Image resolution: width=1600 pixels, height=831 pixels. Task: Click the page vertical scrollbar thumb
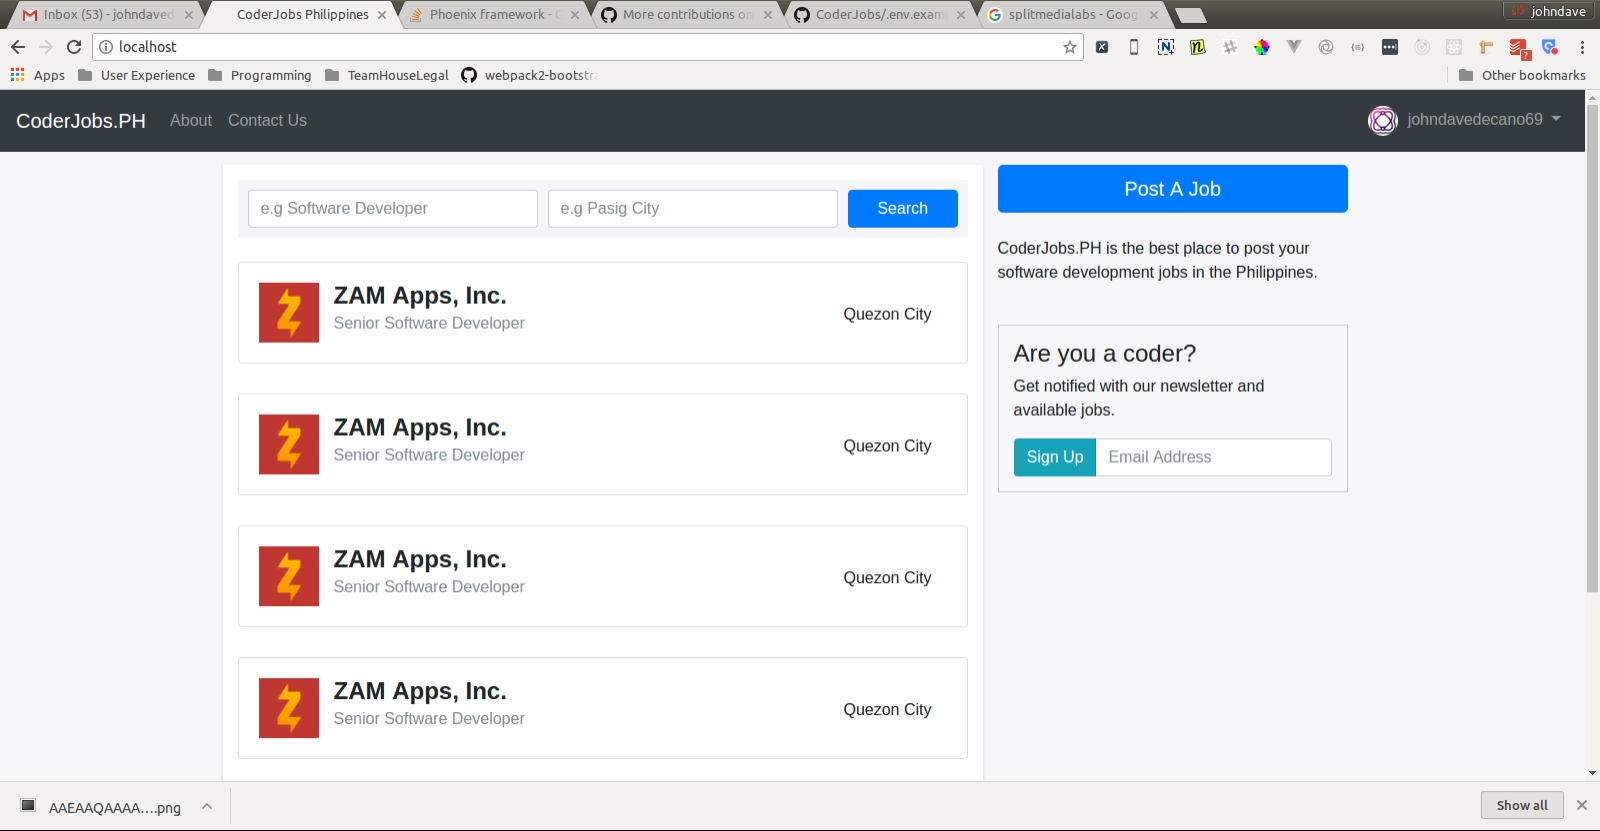1592,348
